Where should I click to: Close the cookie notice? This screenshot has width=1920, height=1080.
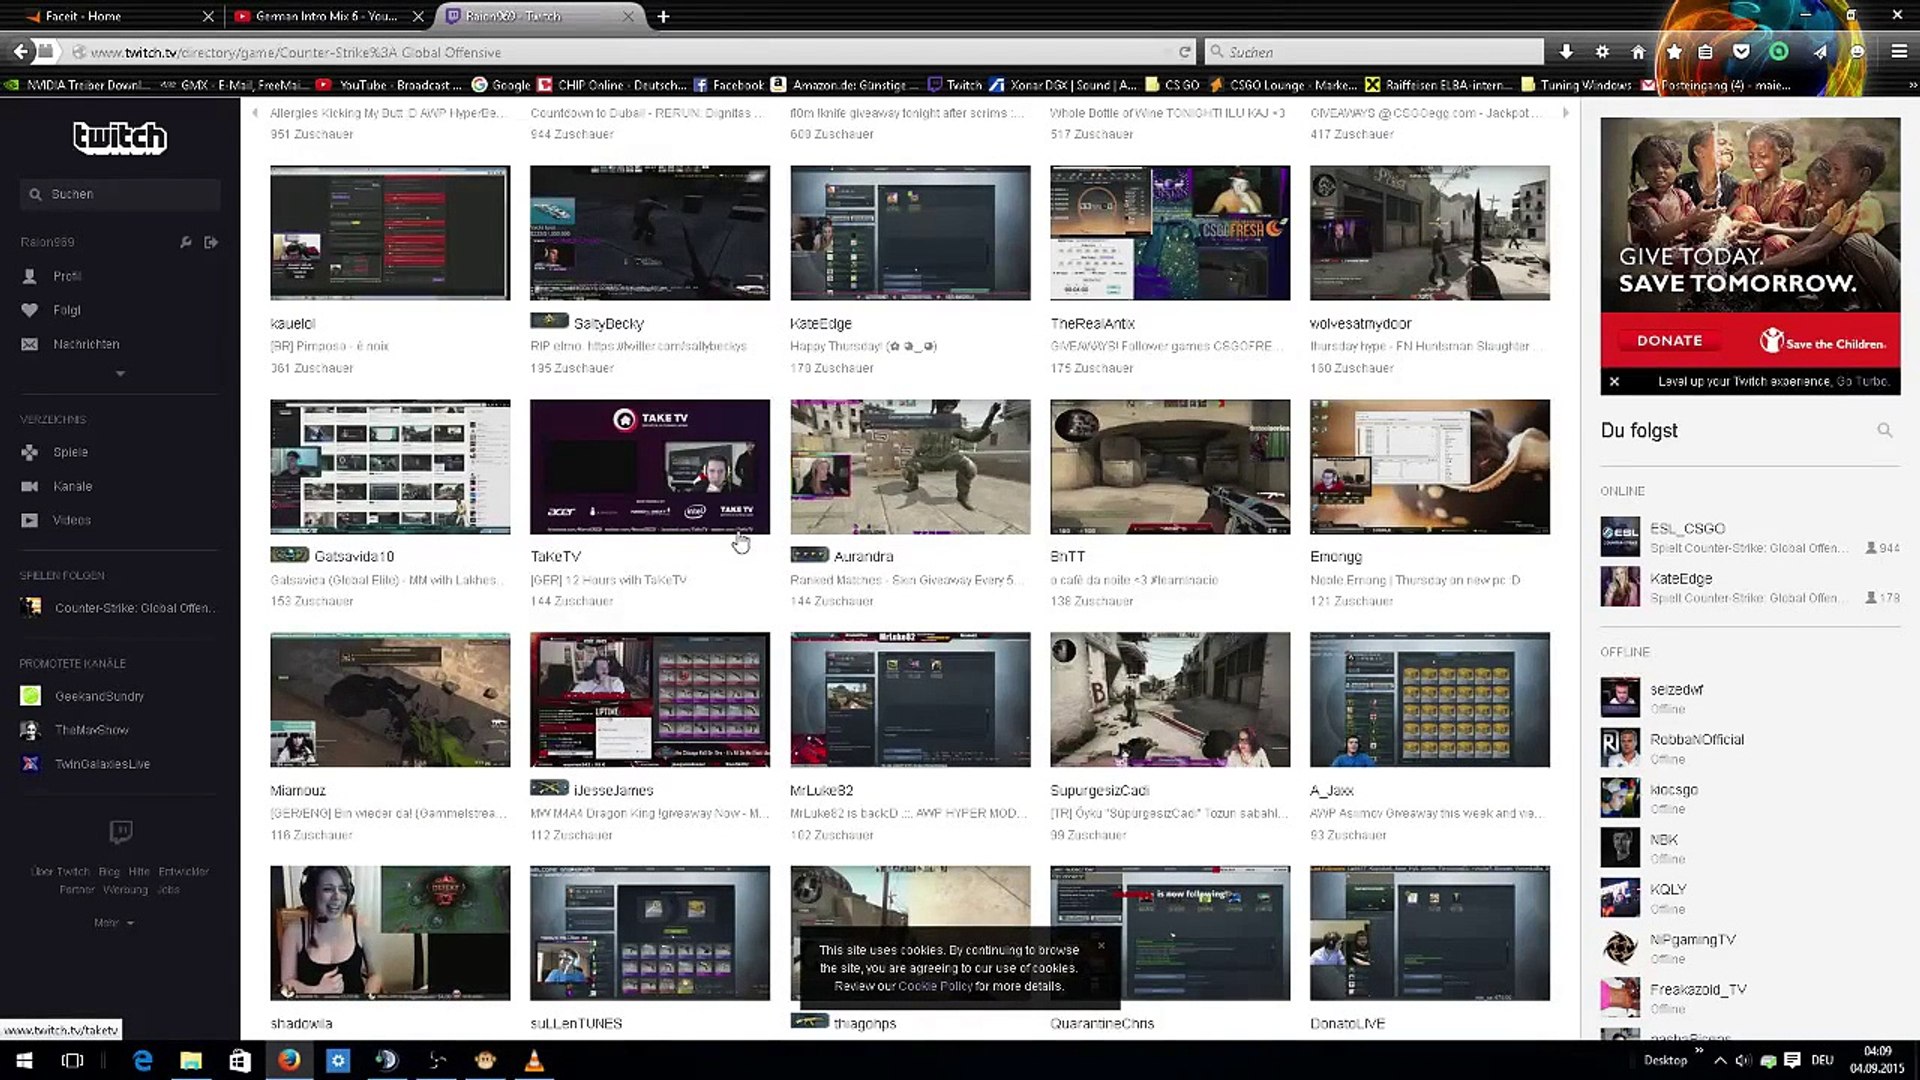tap(1101, 945)
